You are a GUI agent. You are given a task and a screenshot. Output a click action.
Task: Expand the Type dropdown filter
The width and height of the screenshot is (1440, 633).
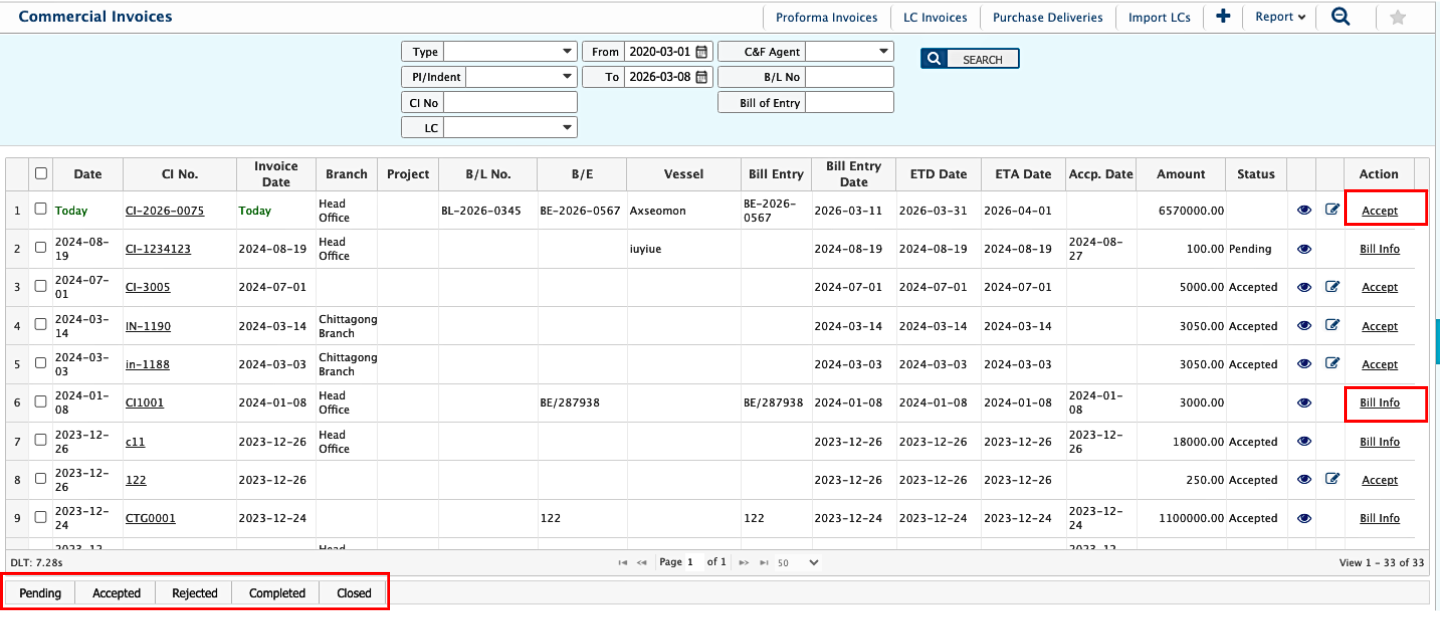pos(510,52)
